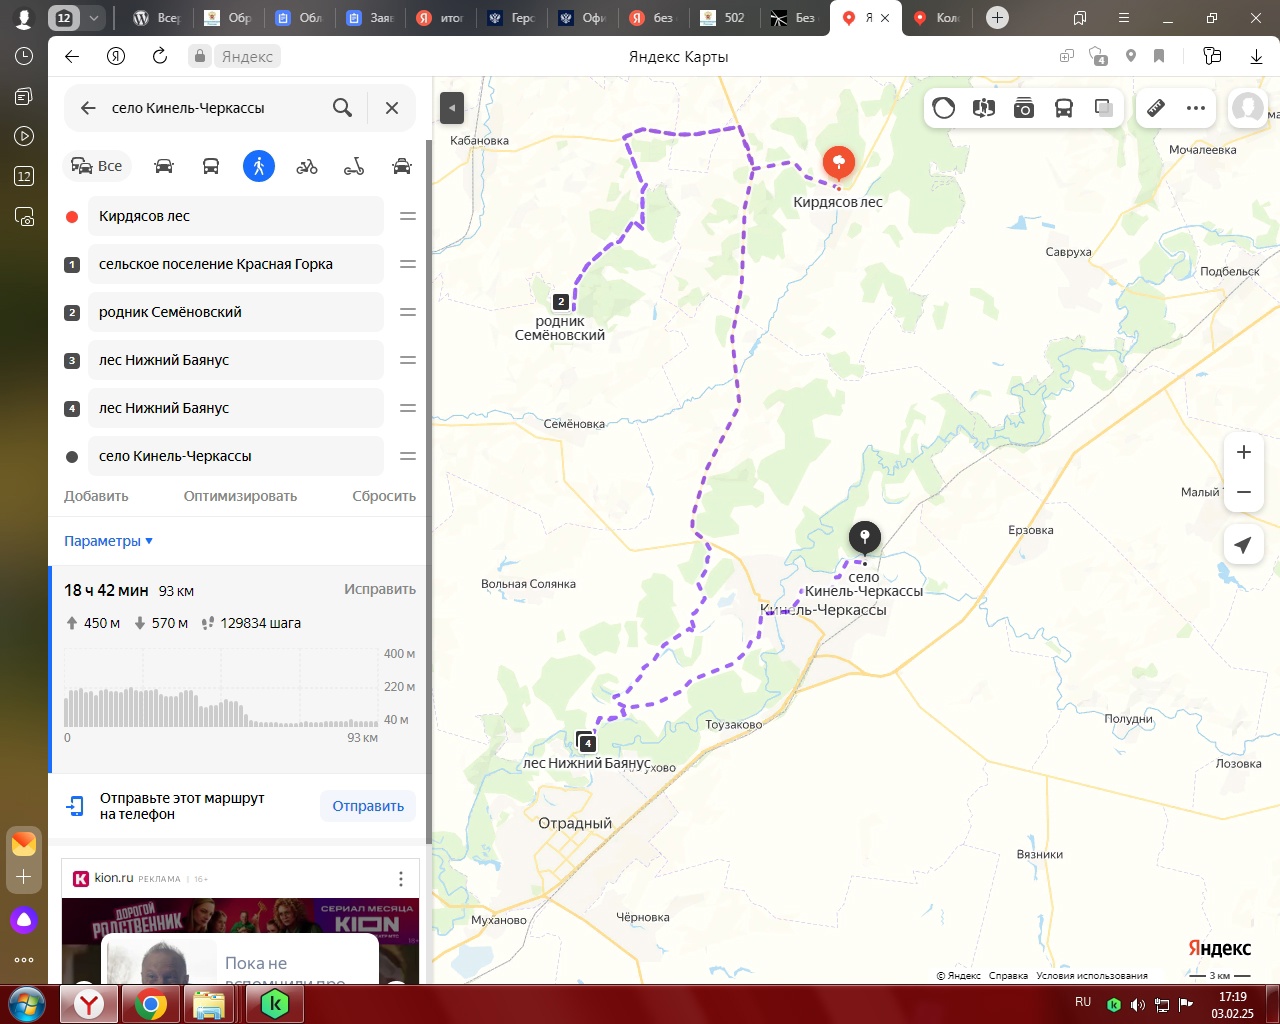Show photos layer on map

point(1024,108)
